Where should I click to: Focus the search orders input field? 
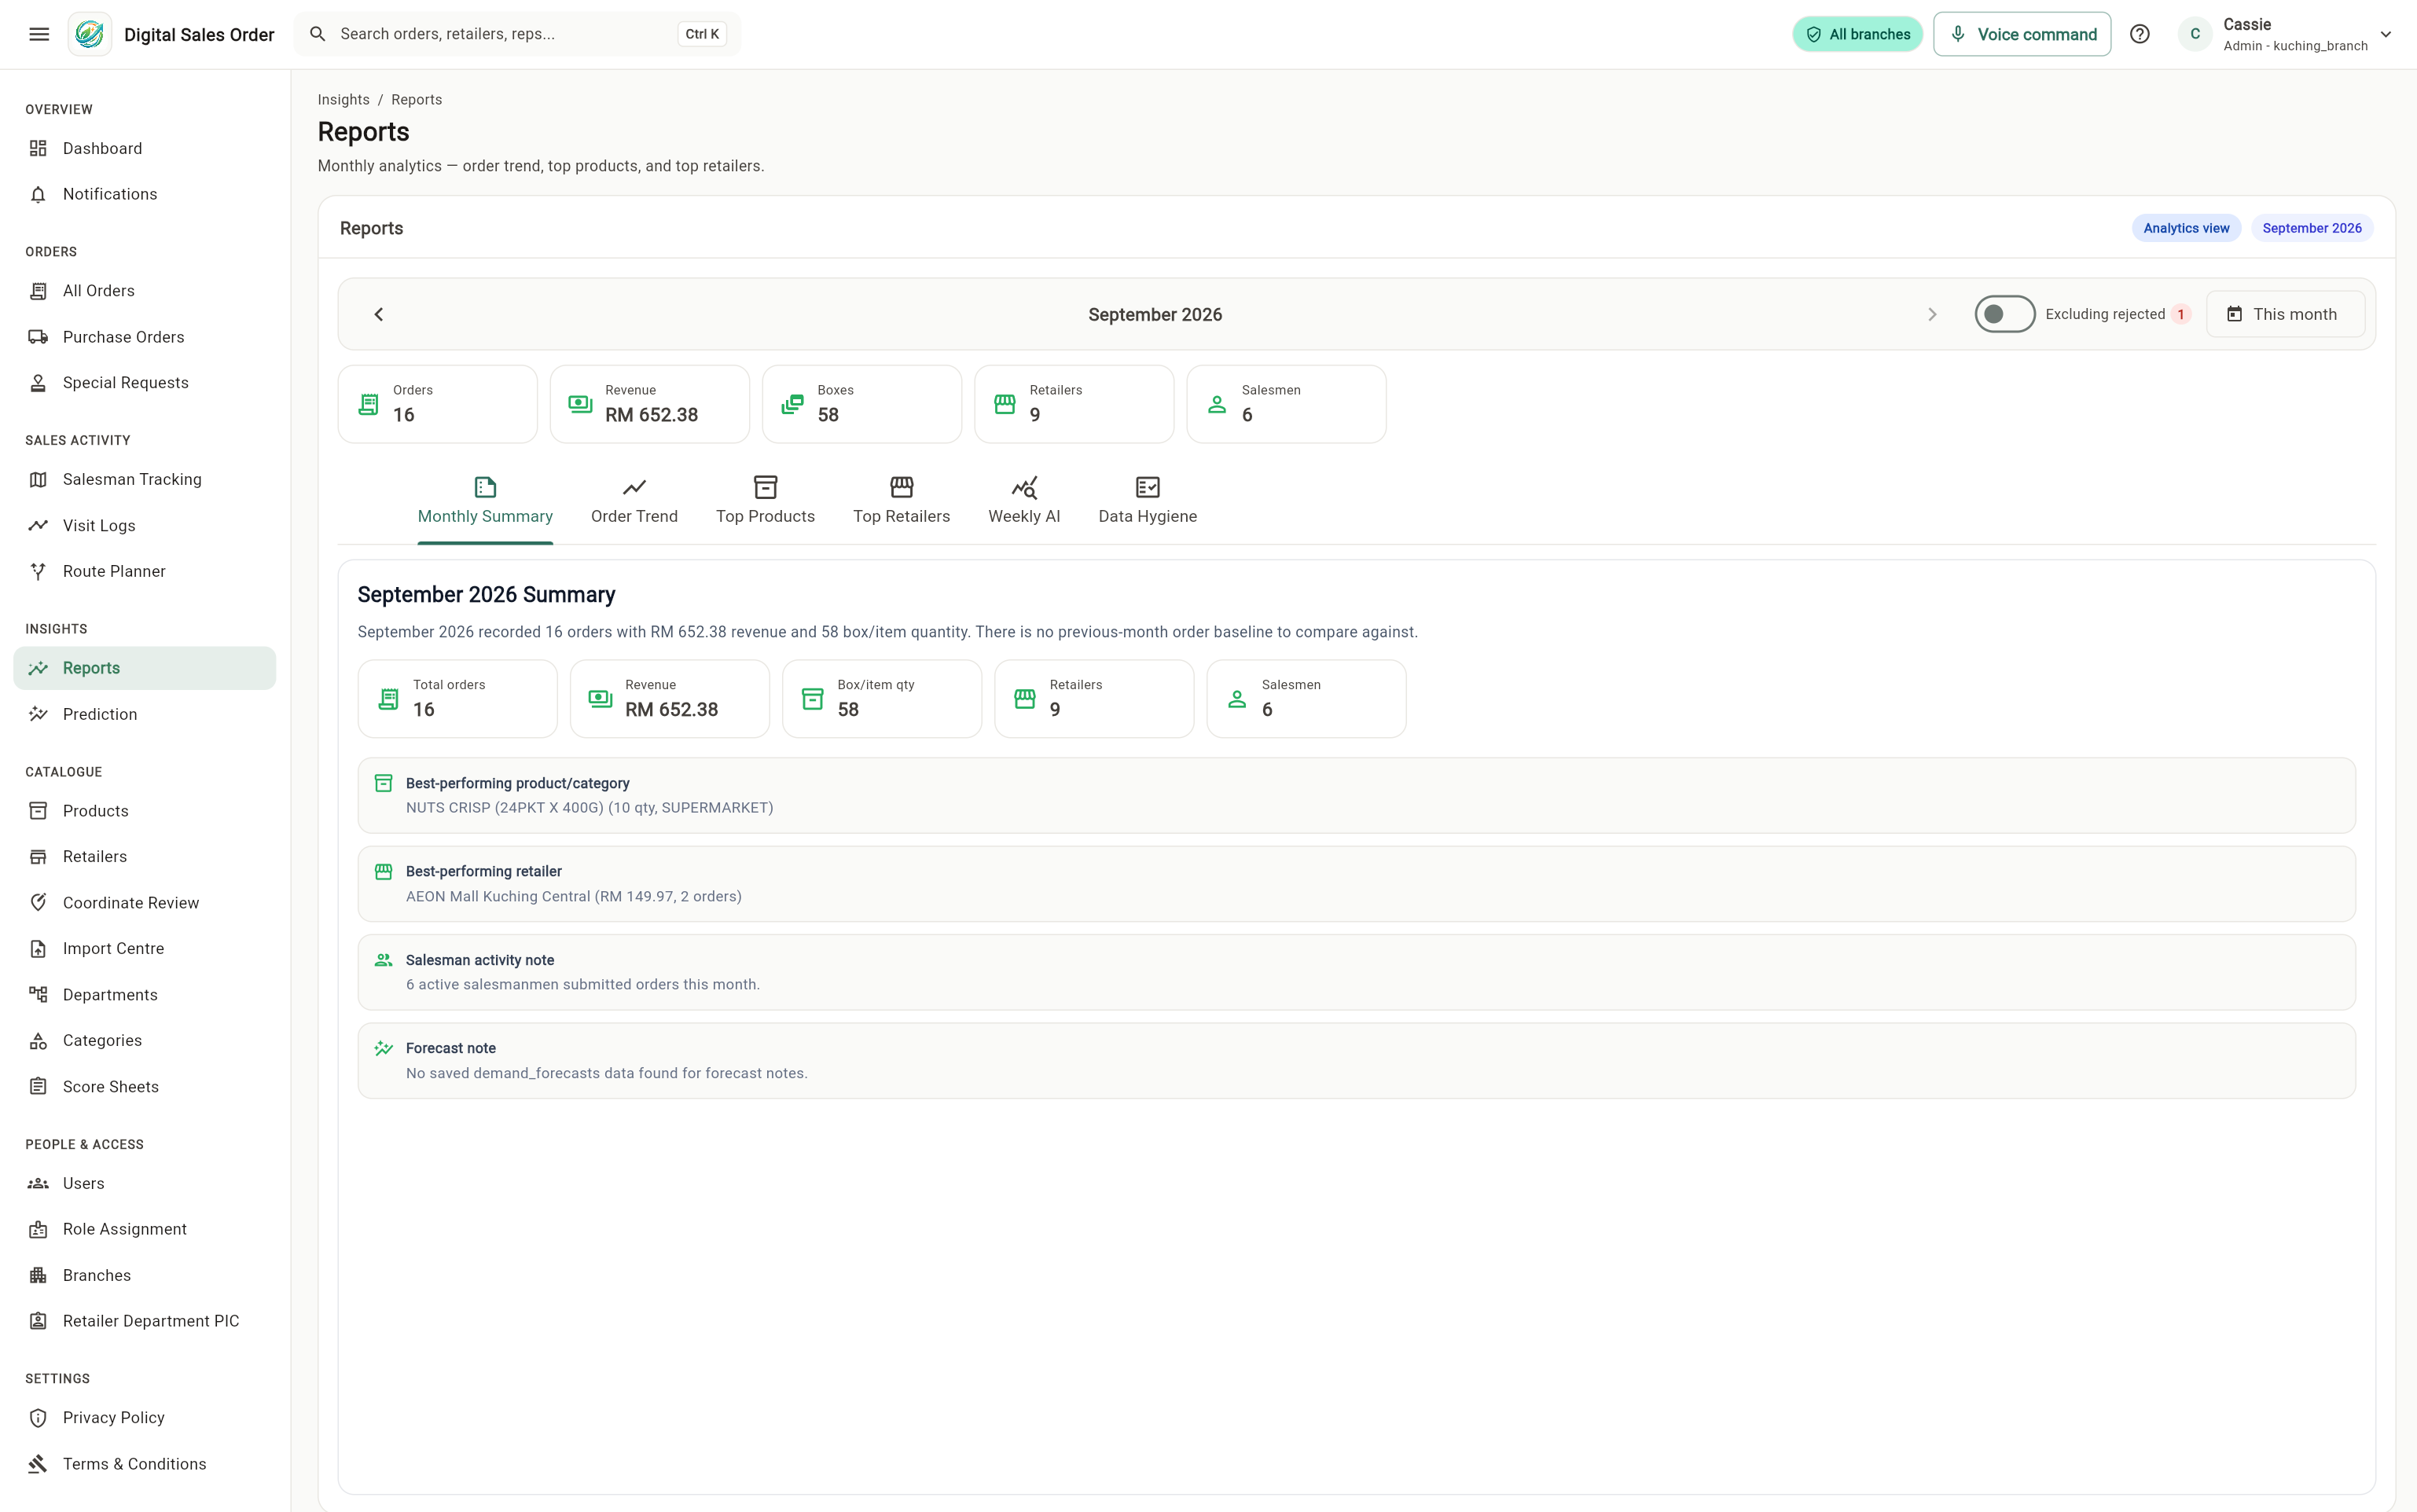pos(518,34)
